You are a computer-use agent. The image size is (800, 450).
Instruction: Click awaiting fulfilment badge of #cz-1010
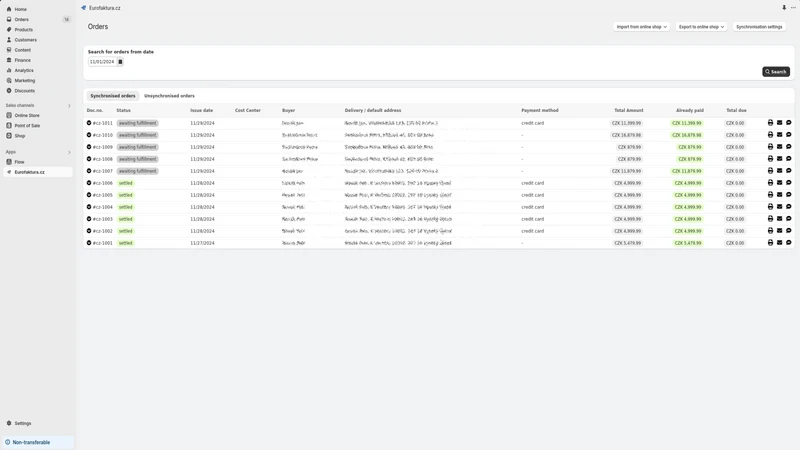138,135
